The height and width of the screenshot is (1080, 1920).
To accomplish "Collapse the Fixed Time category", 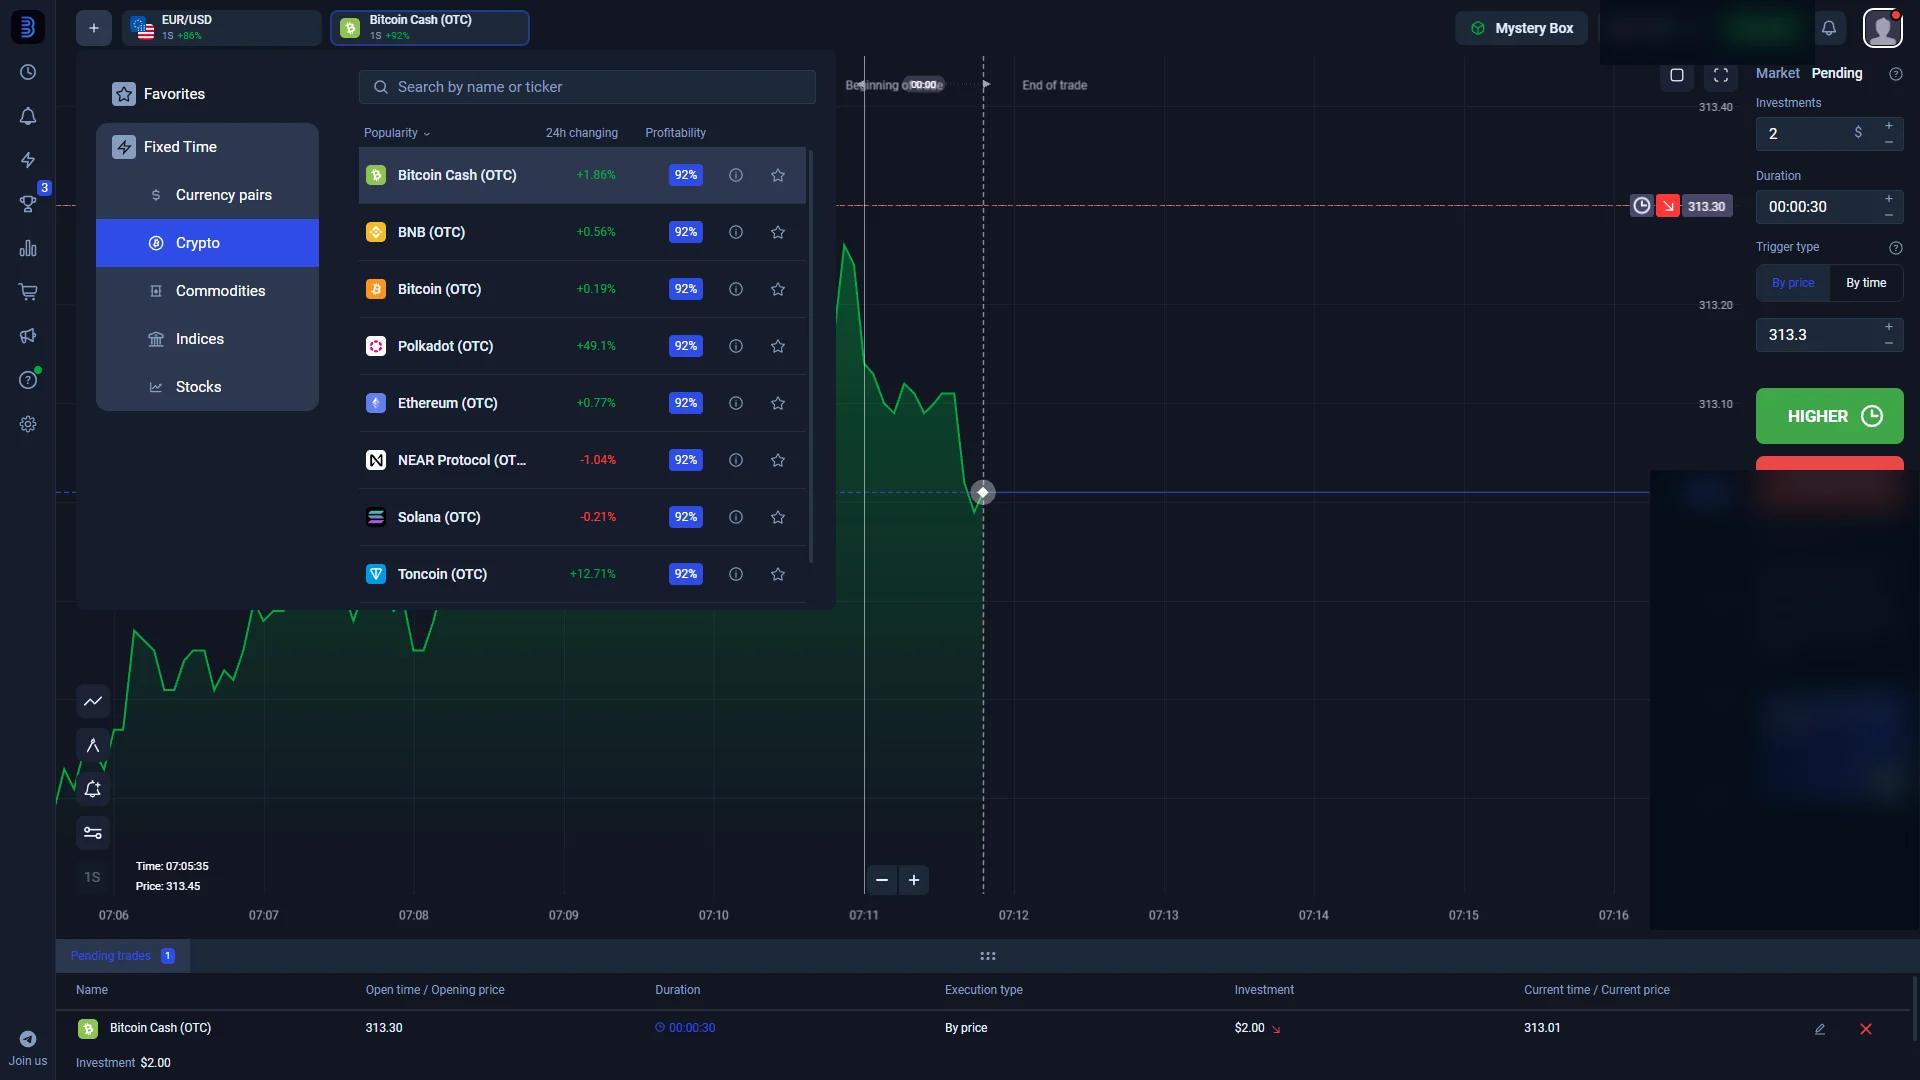I will tap(207, 147).
